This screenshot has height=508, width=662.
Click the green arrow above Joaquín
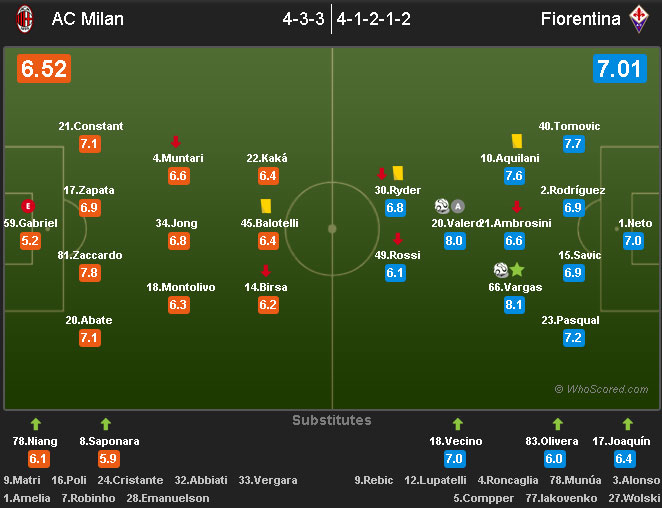pyautogui.click(x=628, y=423)
